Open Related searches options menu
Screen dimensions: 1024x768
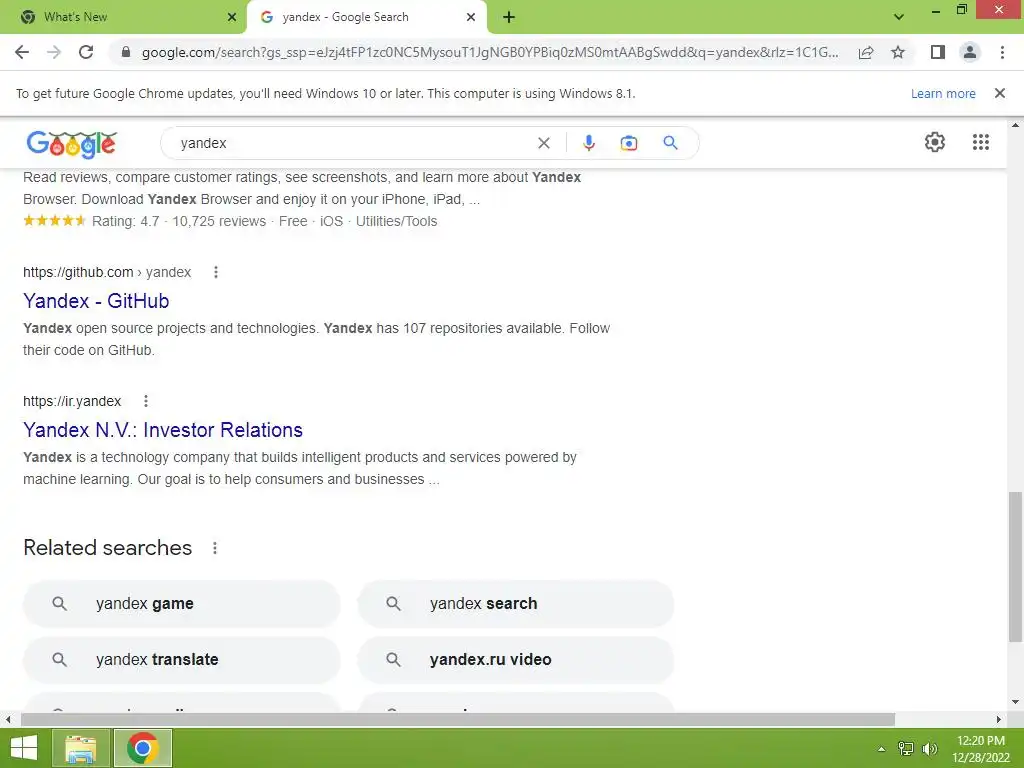(x=215, y=548)
